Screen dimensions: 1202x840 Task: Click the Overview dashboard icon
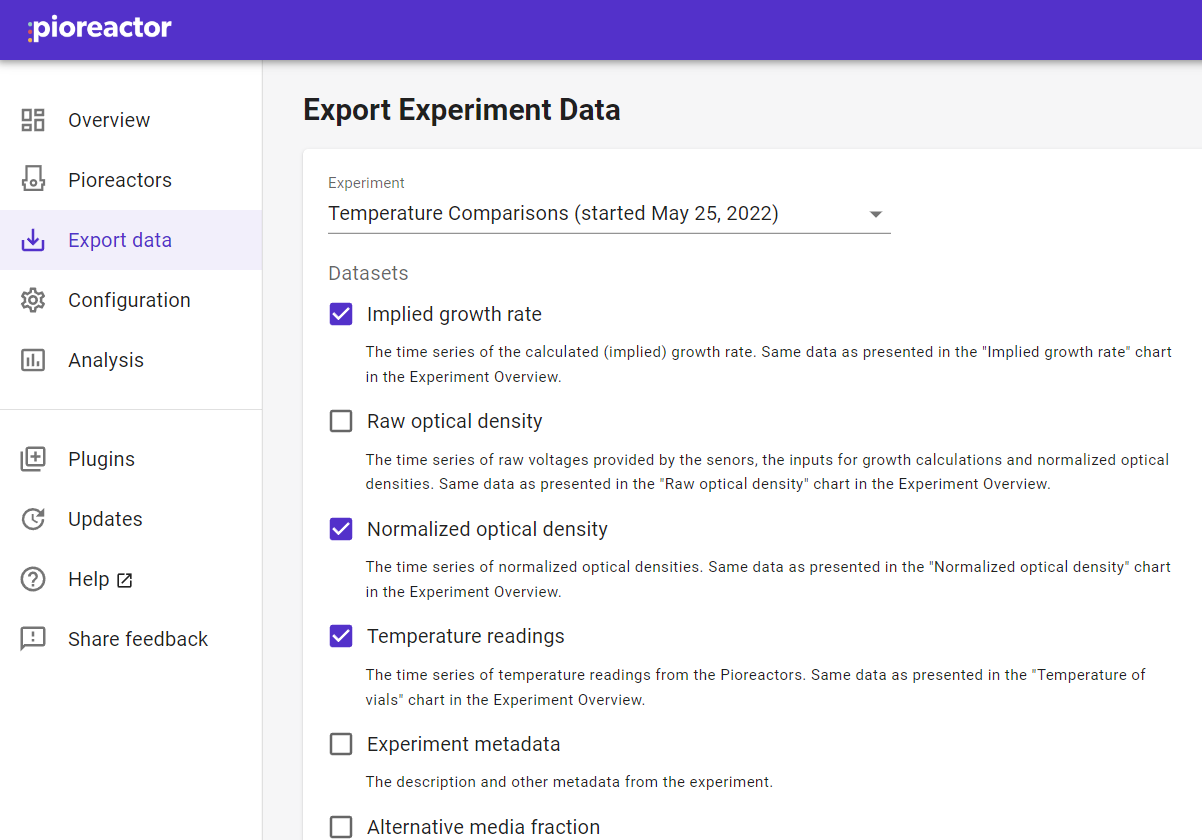pos(33,120)
